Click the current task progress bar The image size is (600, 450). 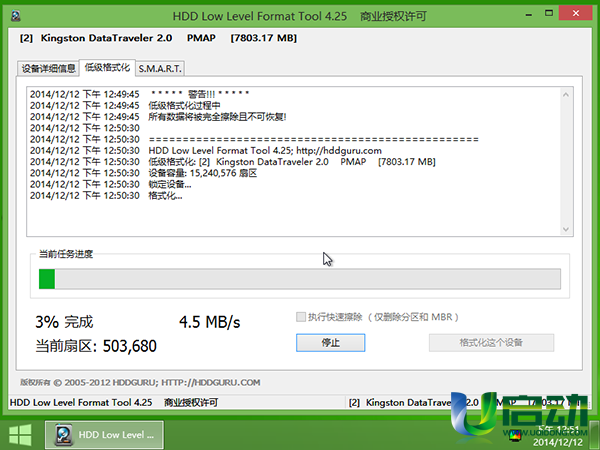click(x=300, y=279)
